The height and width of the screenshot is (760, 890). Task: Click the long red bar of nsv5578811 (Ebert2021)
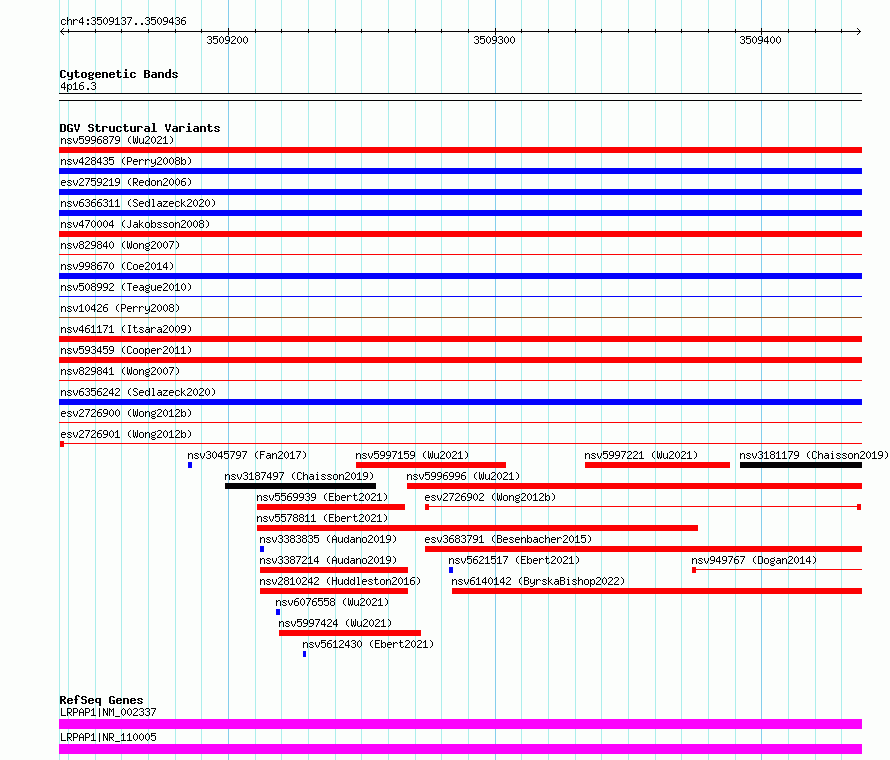click(477, 528)
